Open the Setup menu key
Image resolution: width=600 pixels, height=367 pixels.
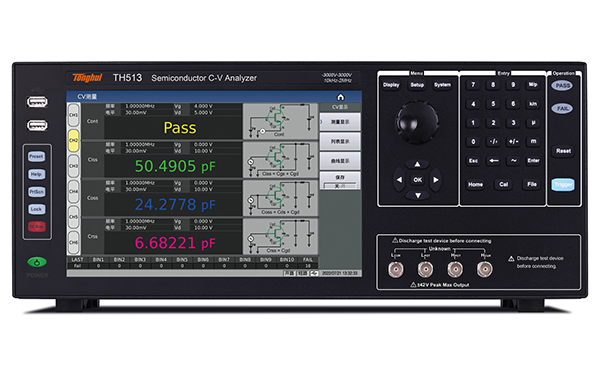click(417, 85)
